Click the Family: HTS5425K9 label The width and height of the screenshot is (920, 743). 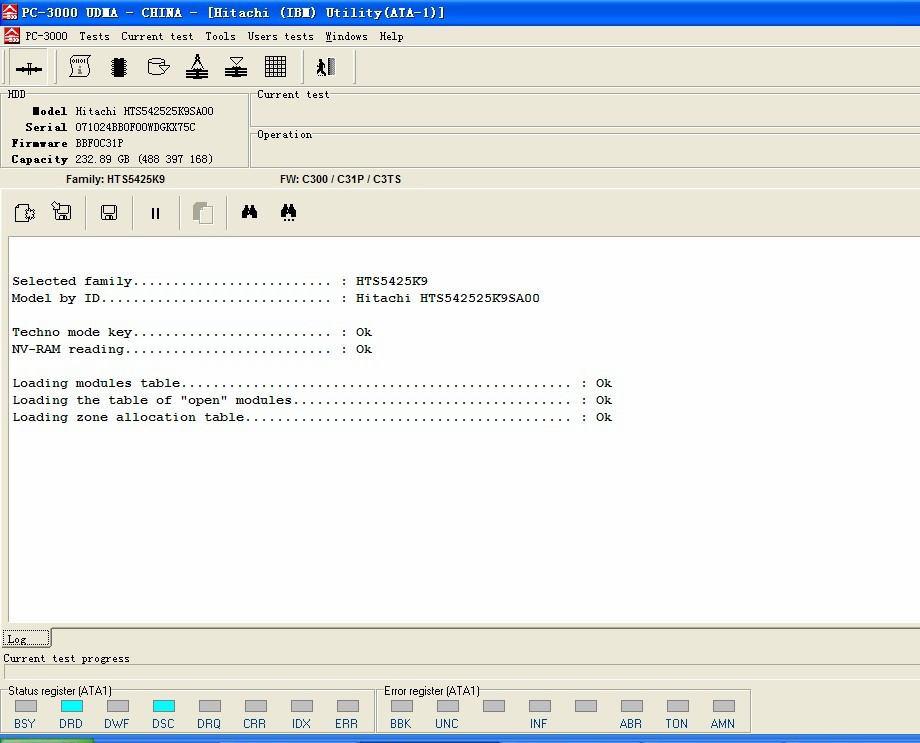(x=115, y=179)
